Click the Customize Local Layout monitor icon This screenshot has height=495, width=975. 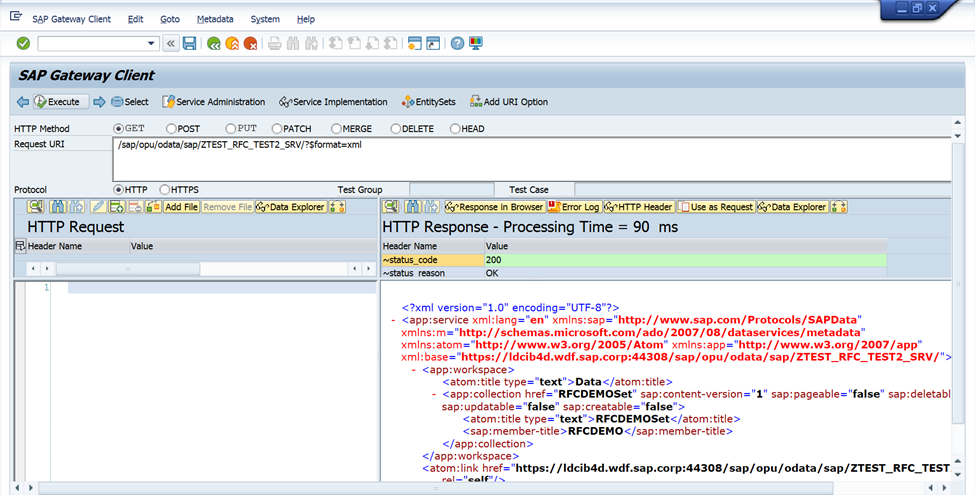coord(476,44)
